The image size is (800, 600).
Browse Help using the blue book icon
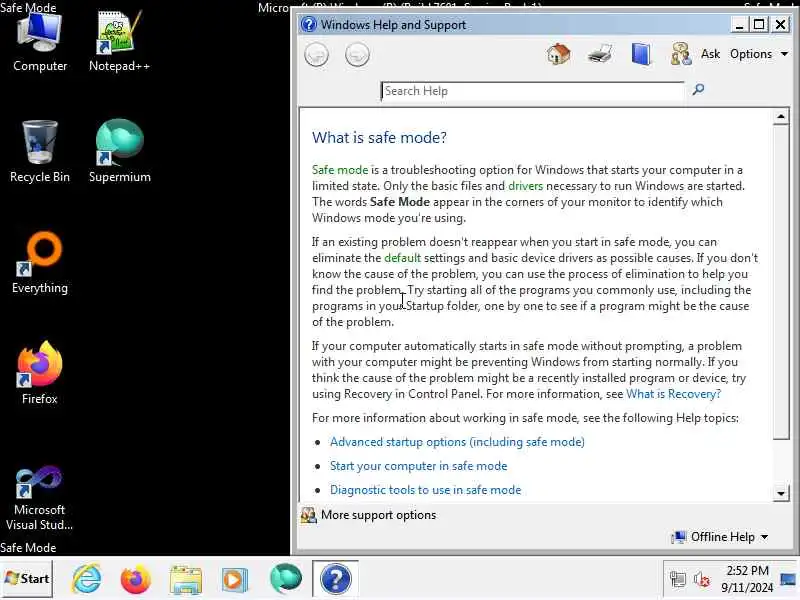[x=641, y=54]
